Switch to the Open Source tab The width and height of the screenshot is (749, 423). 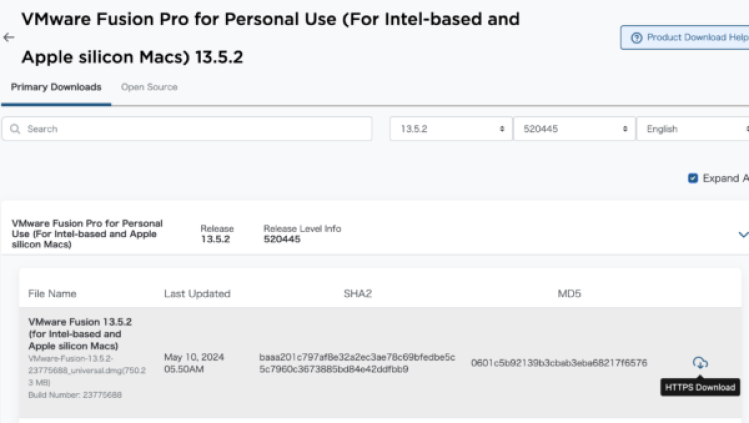(x=149, y=87)
